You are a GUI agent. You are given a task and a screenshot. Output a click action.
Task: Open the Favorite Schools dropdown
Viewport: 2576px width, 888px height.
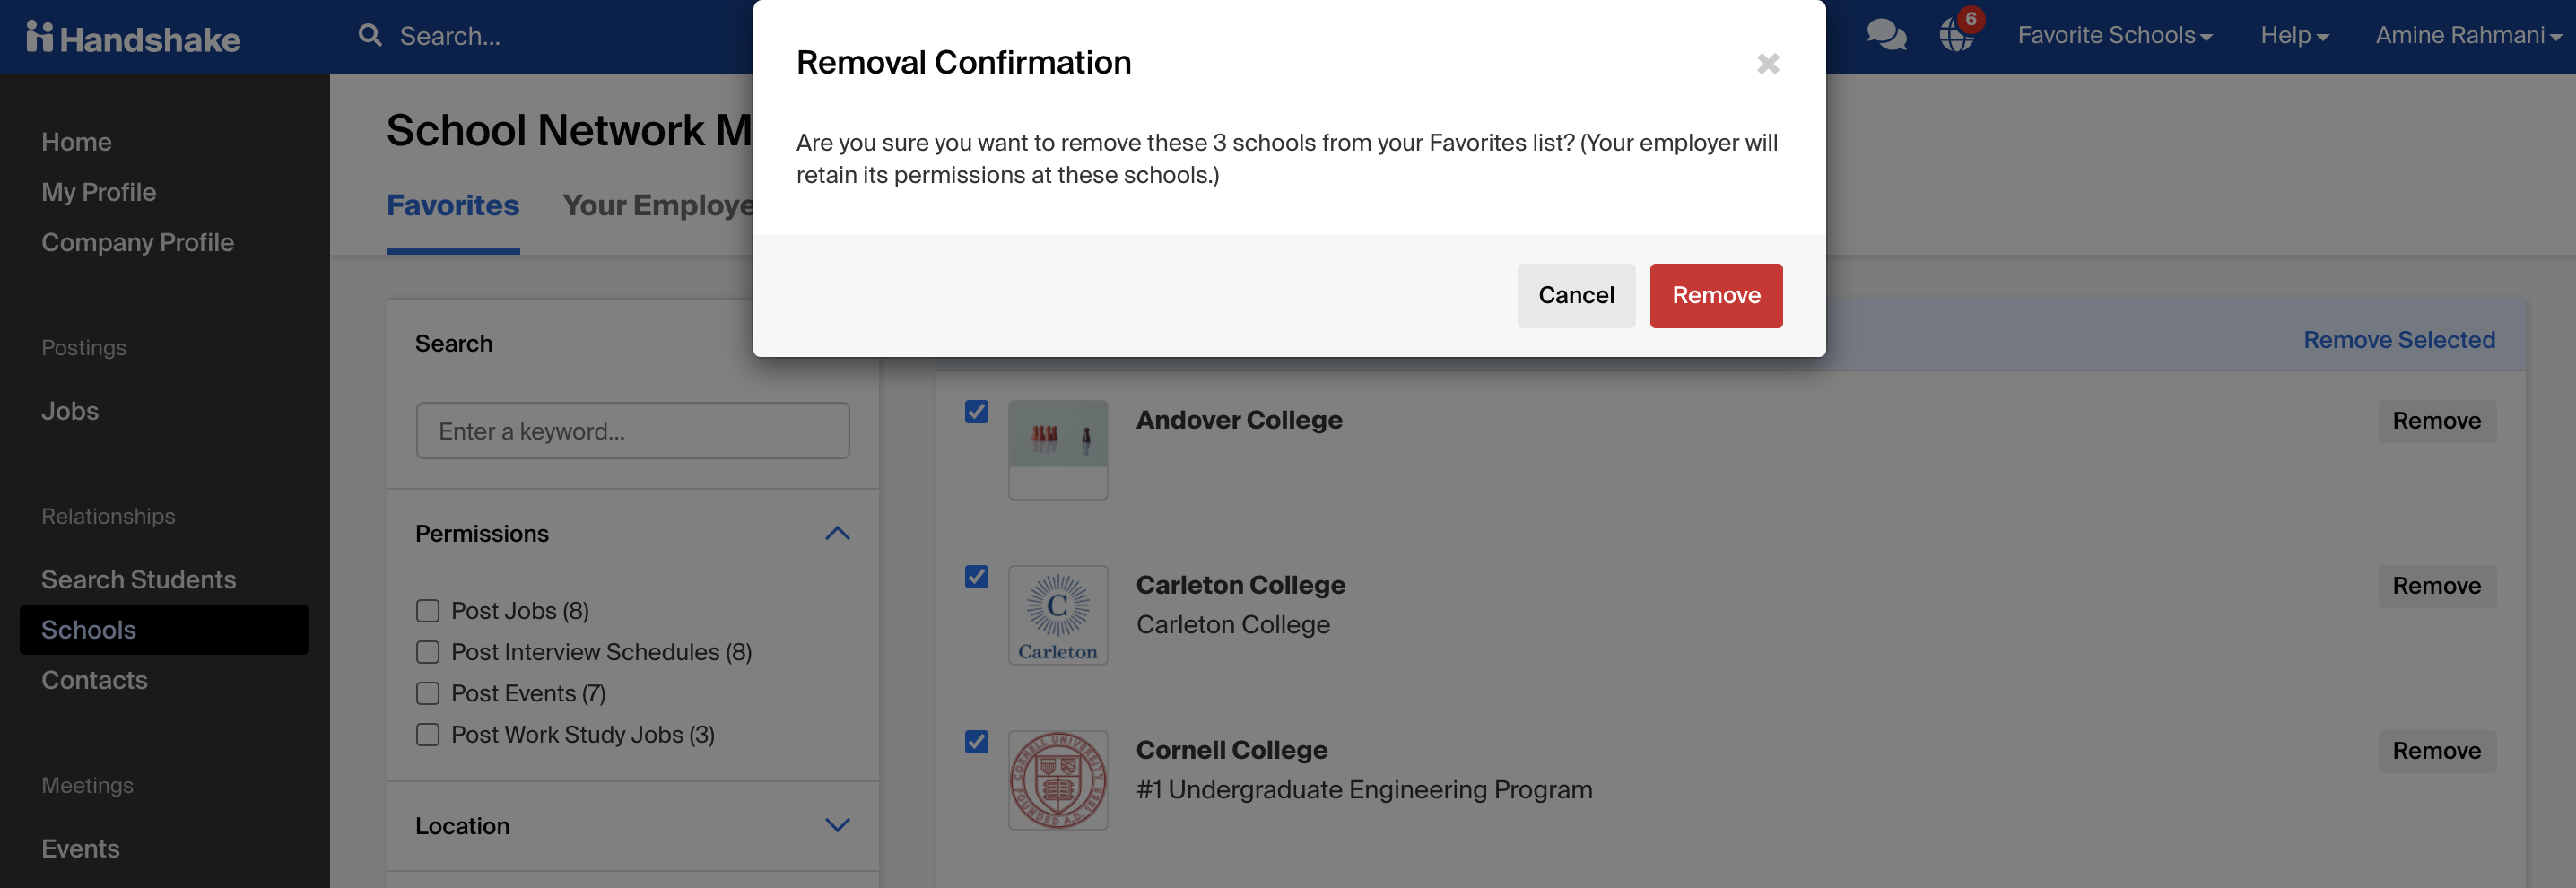click(x=2115, y=34)
